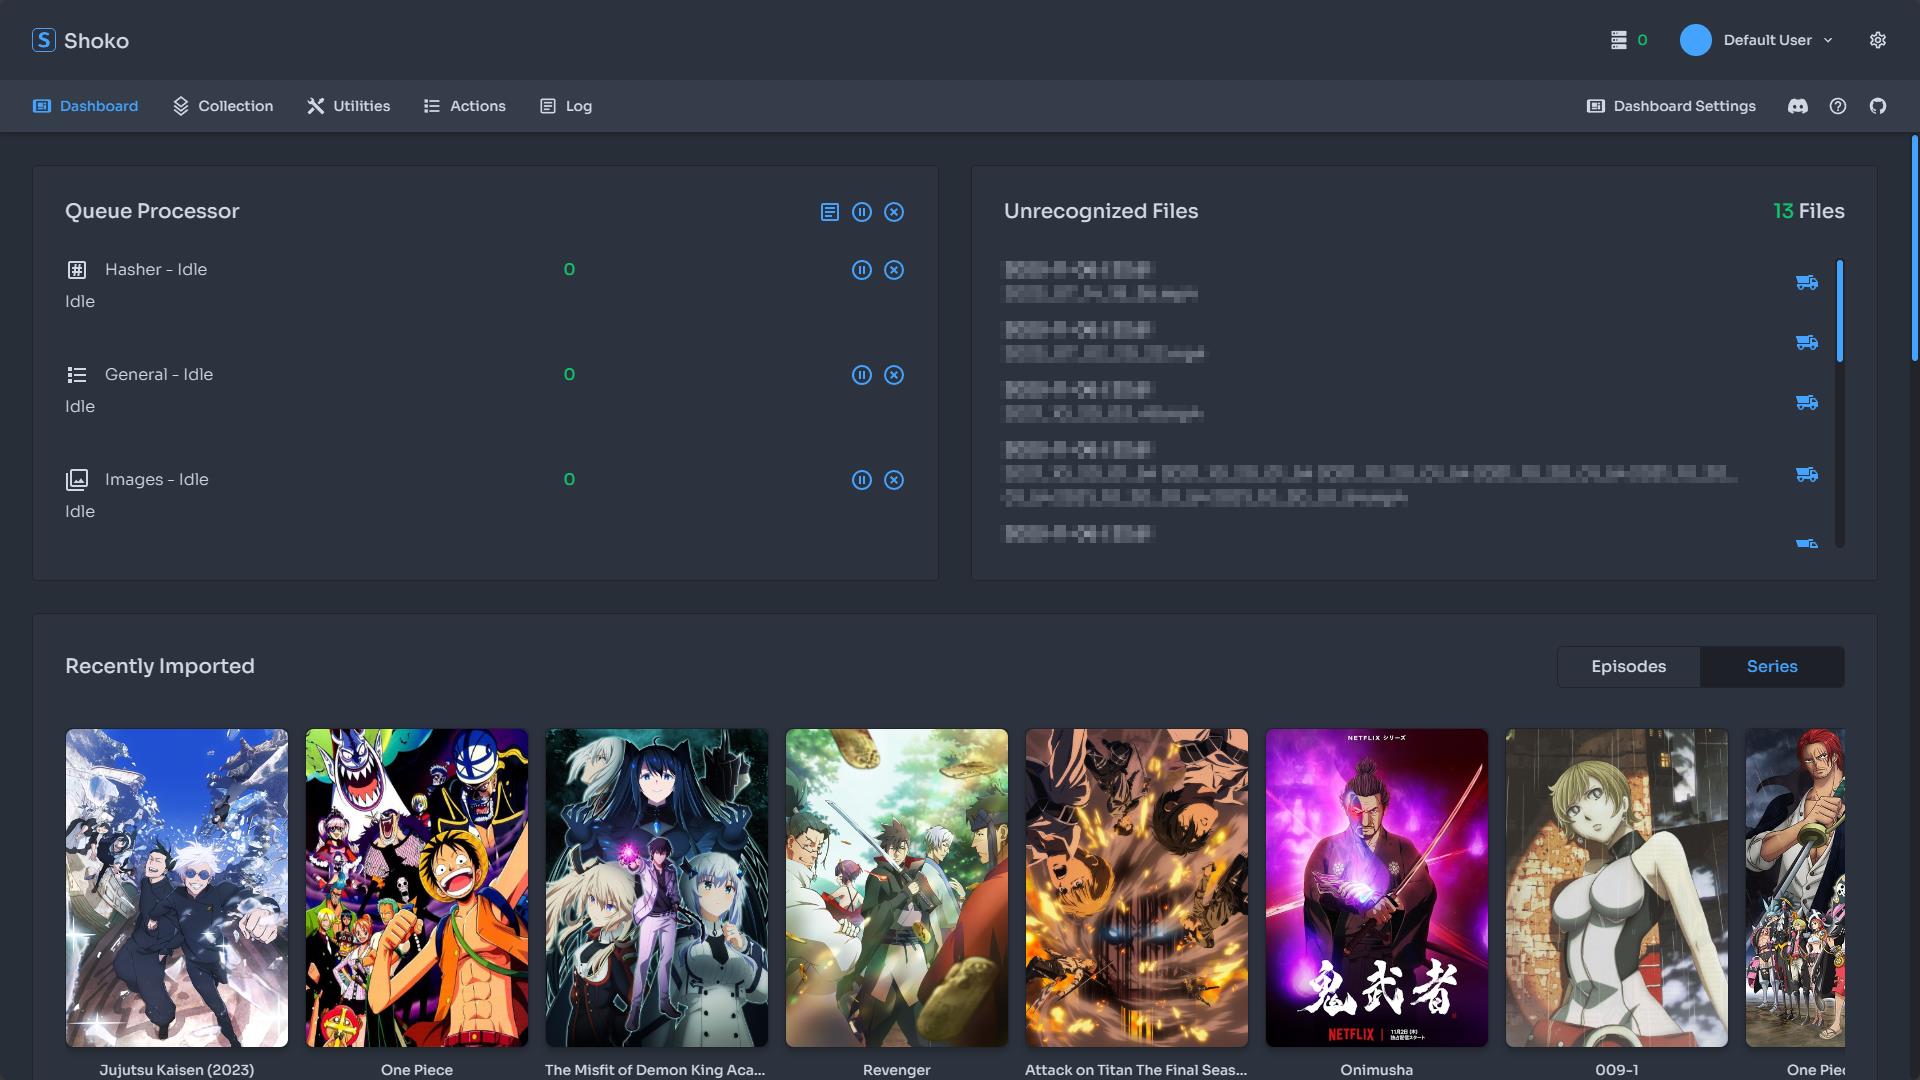Open the Collection tab
Image resolution: width=1920 pixels, height=1080 pixels.
coord(223,106)
